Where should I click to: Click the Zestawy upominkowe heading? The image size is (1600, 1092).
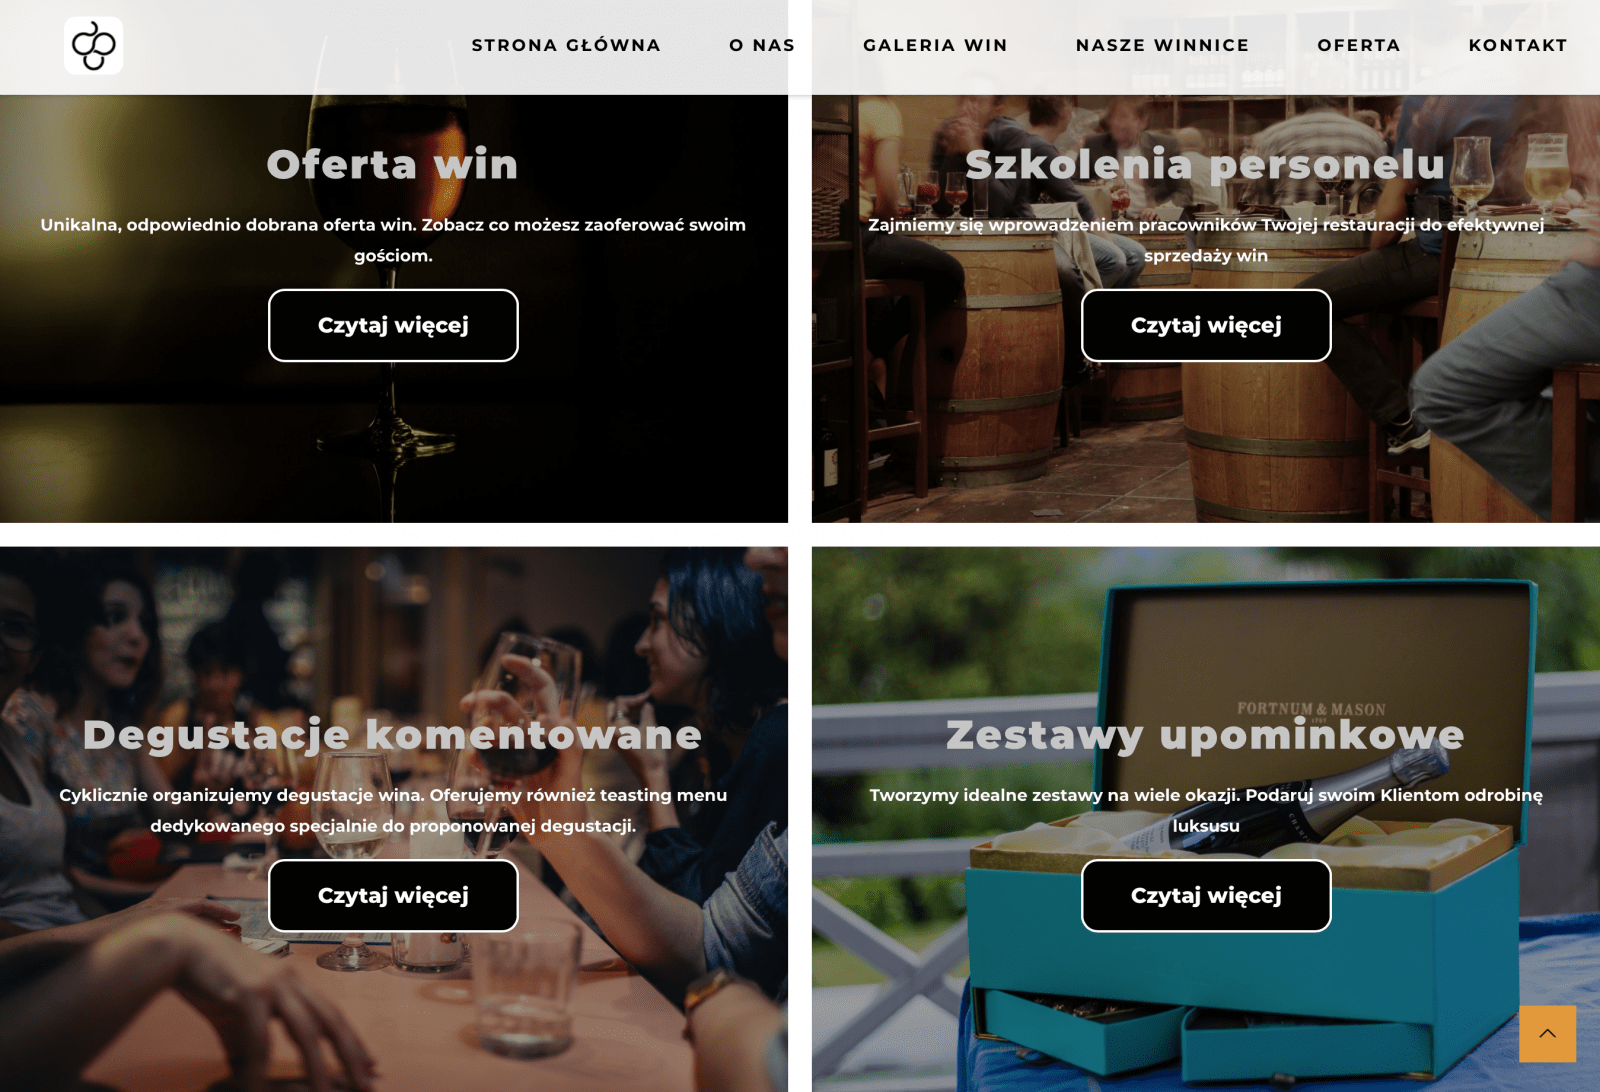[1206, 735]
